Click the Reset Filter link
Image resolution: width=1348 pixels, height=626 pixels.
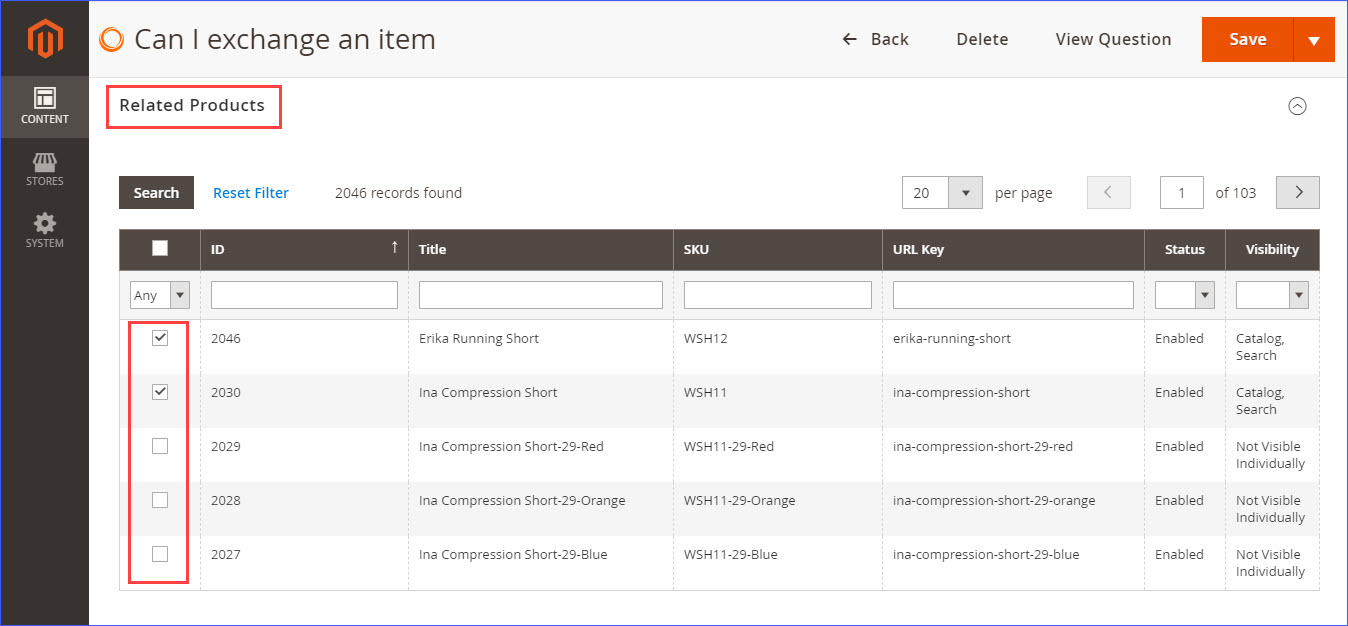coord(251,193)
